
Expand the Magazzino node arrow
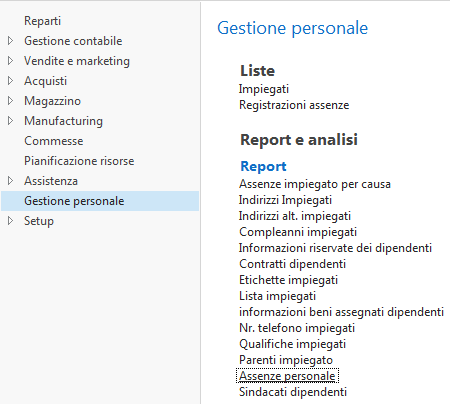coord(10,101)
